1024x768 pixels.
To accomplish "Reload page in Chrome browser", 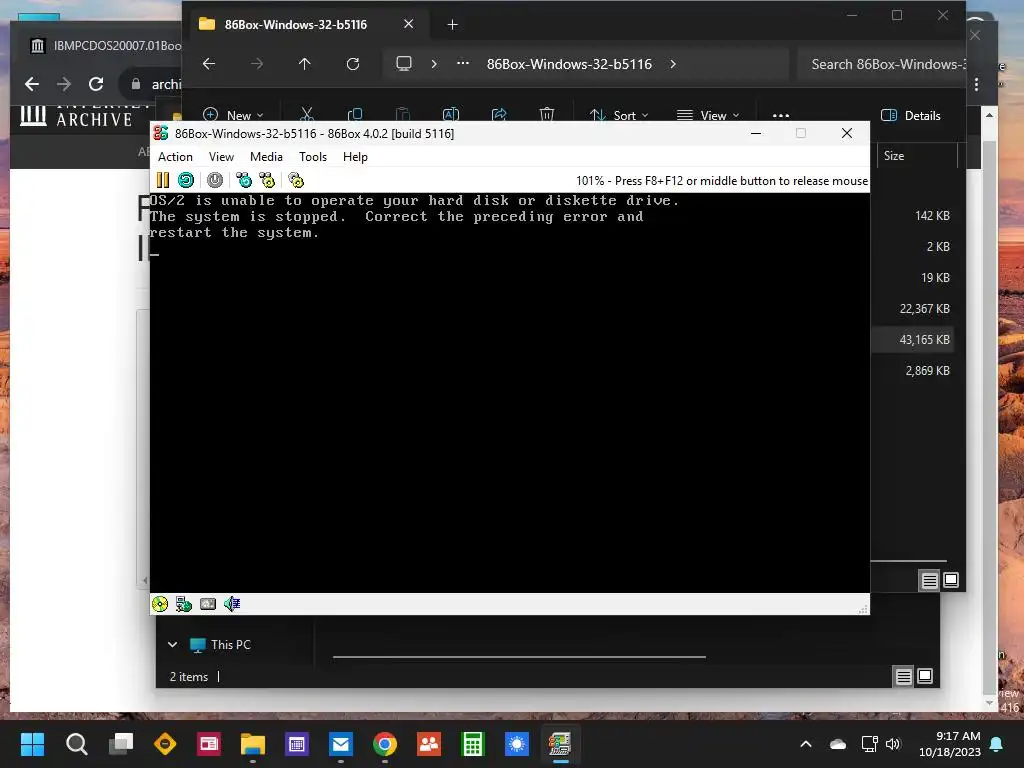I will point(96,84).
